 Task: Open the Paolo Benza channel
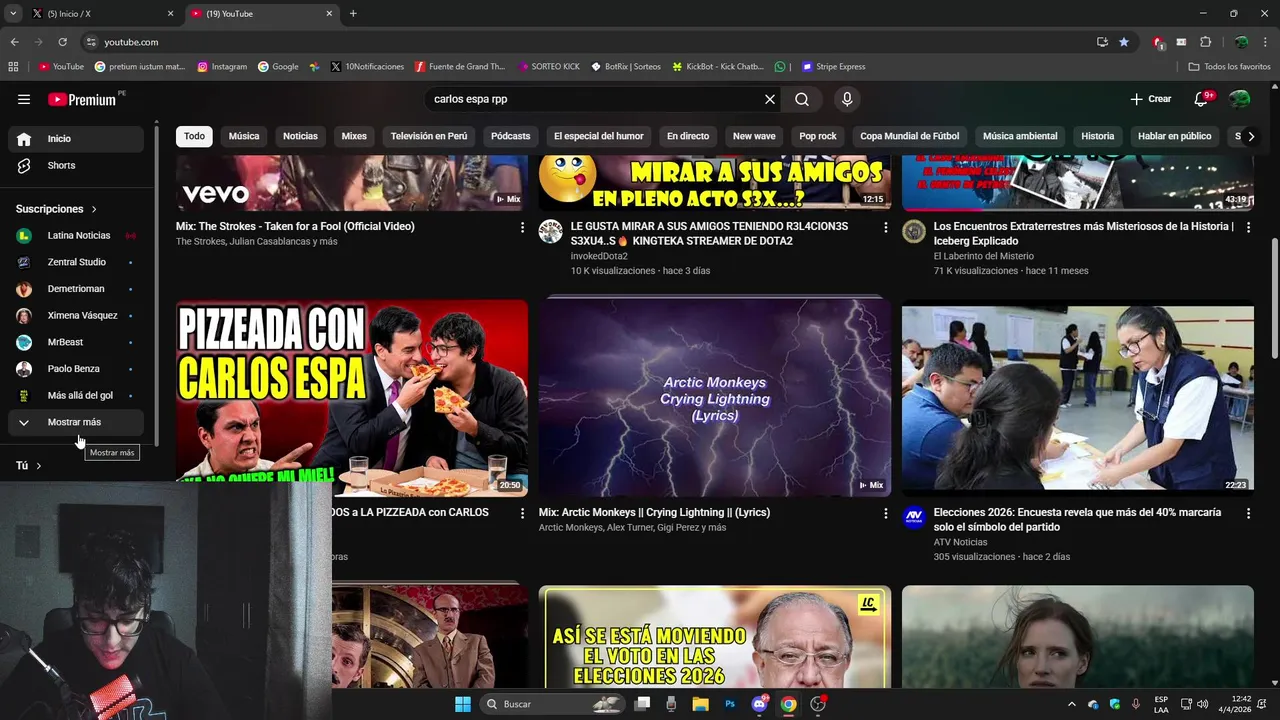pyautogui.click(x=76, y=369)
